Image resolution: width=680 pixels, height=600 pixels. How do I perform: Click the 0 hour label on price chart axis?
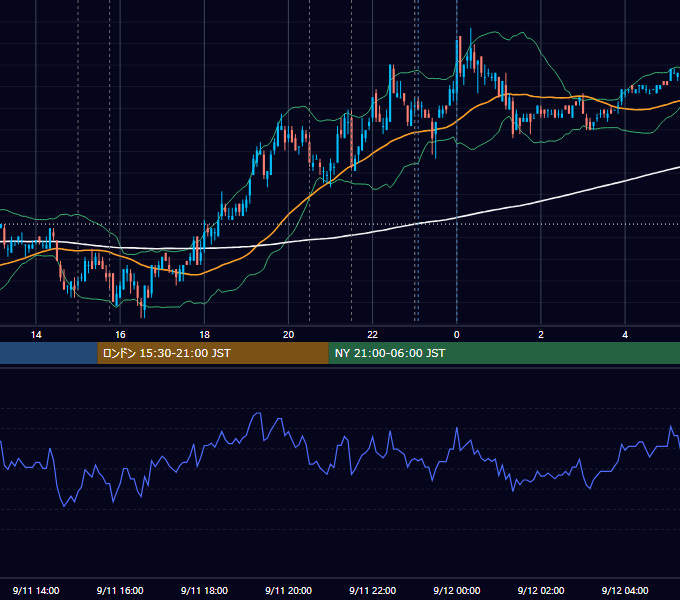[x=457, y=335]
